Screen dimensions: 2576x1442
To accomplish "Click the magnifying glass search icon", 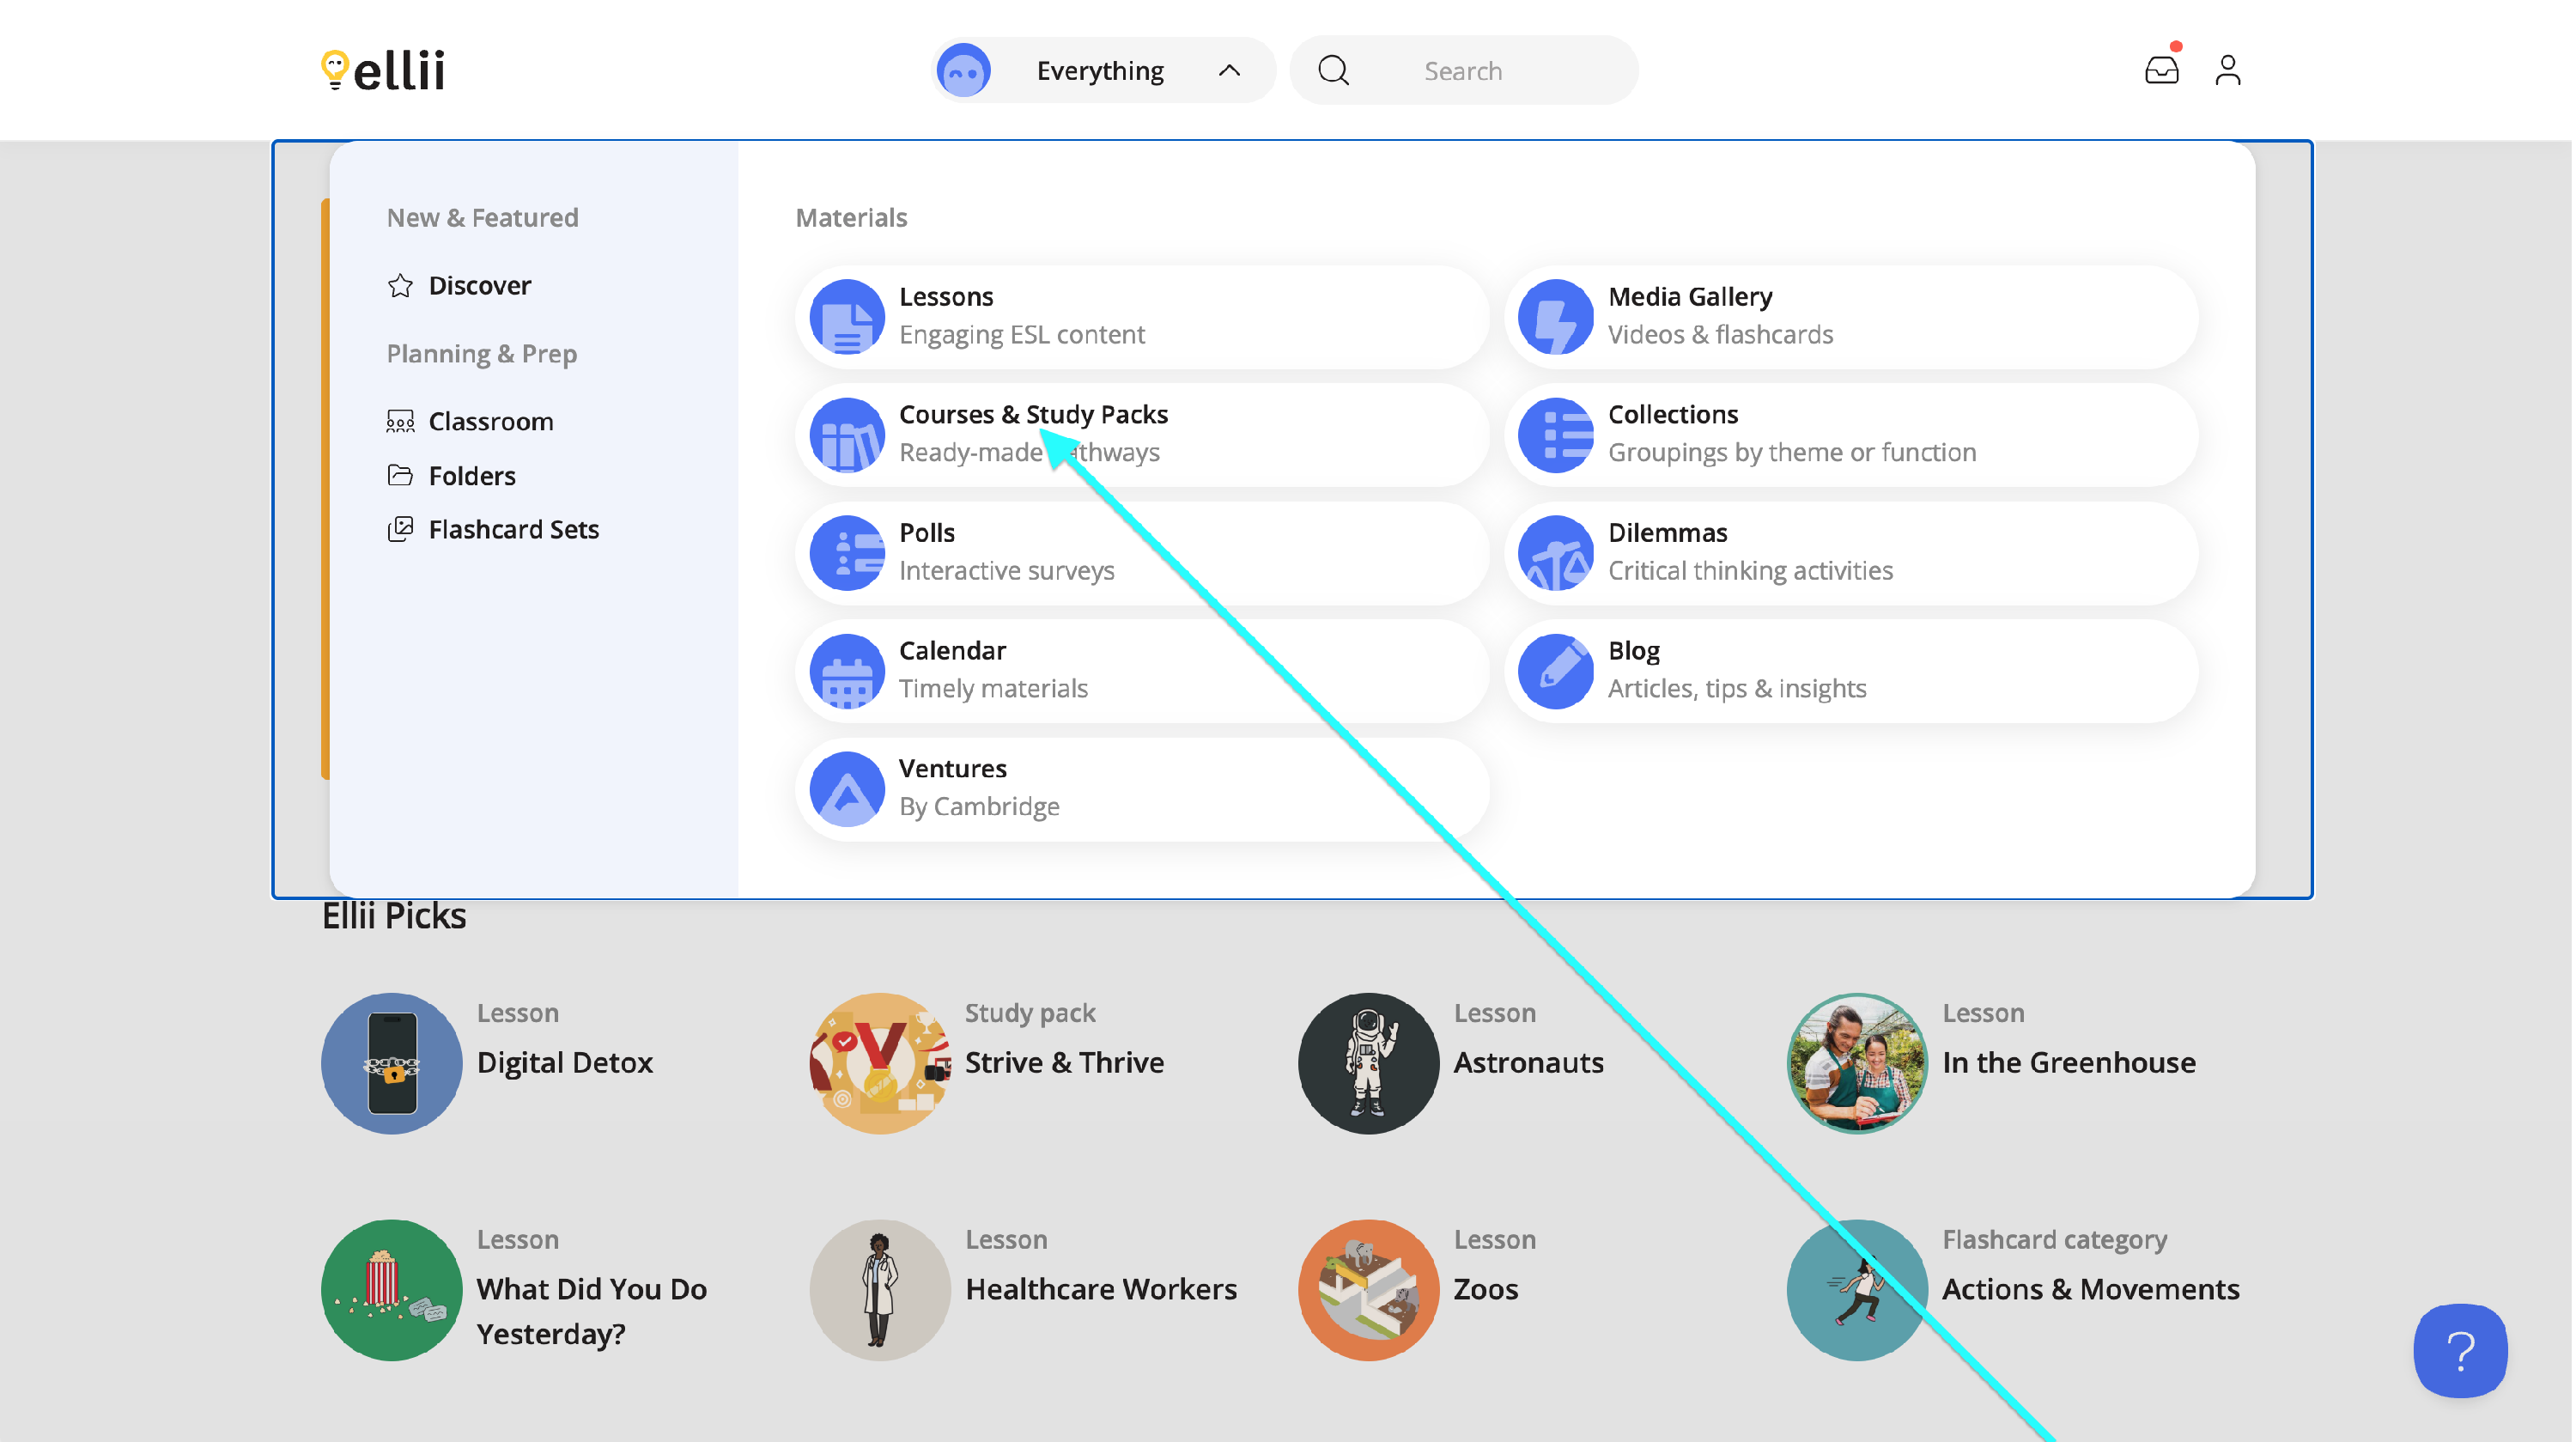I will [x=1333, y=70].
